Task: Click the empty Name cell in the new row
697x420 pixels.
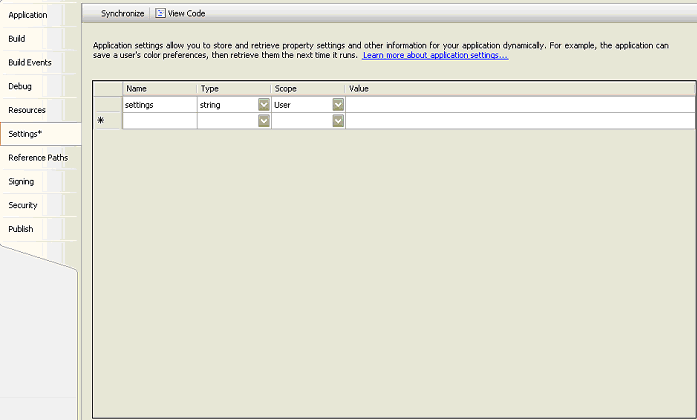Action: [x=160, y=121]
